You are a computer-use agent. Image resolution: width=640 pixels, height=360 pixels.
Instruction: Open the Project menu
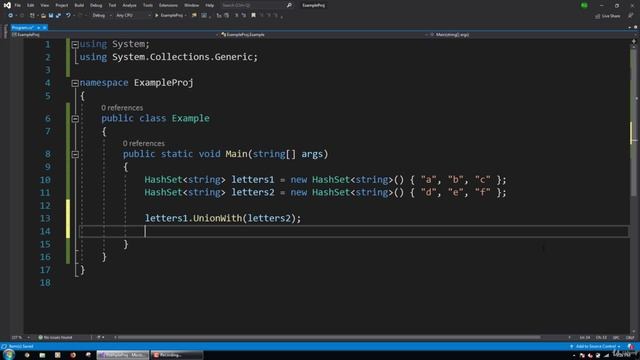coord(62,5)
